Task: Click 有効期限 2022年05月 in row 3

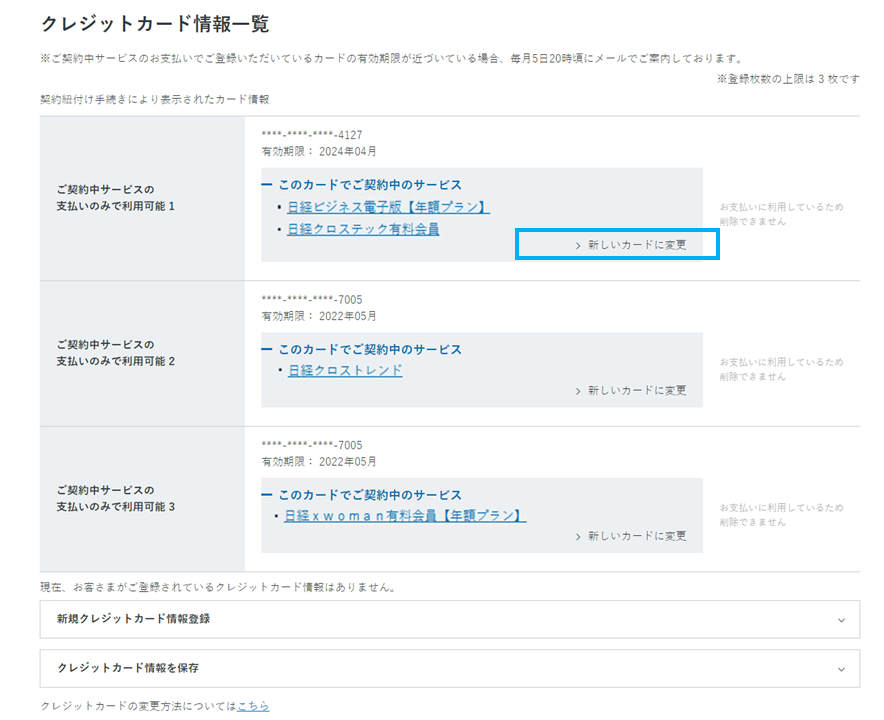Action: (x=319, y=462)
